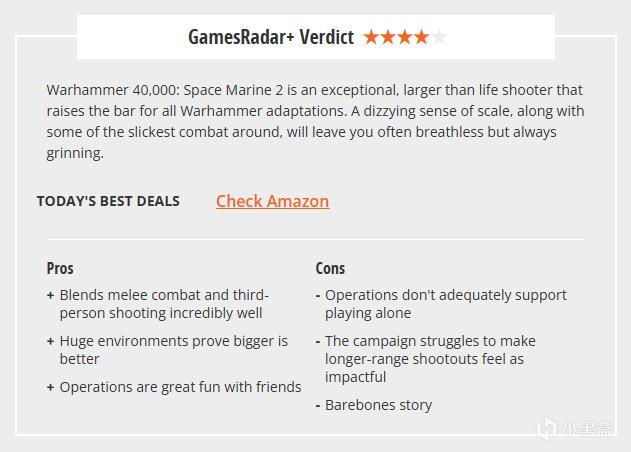Image resolution: width=631 pixels, height=452 pixels.
Task: Select the Cons column heading
Action: [x=330, y=268]
